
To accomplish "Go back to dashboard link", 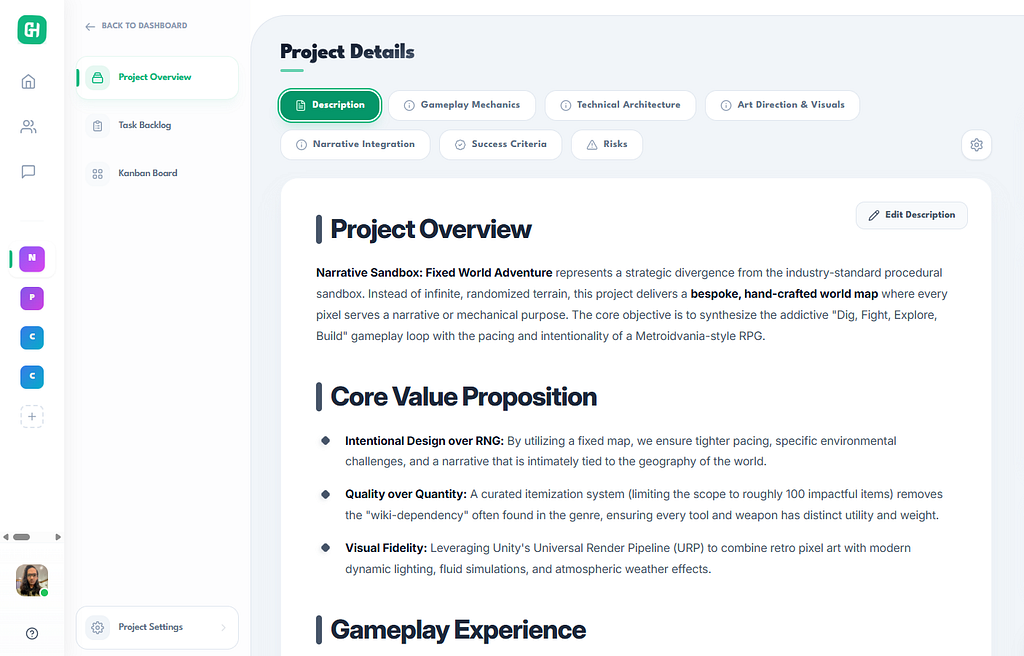I will [x=136, y=25].
